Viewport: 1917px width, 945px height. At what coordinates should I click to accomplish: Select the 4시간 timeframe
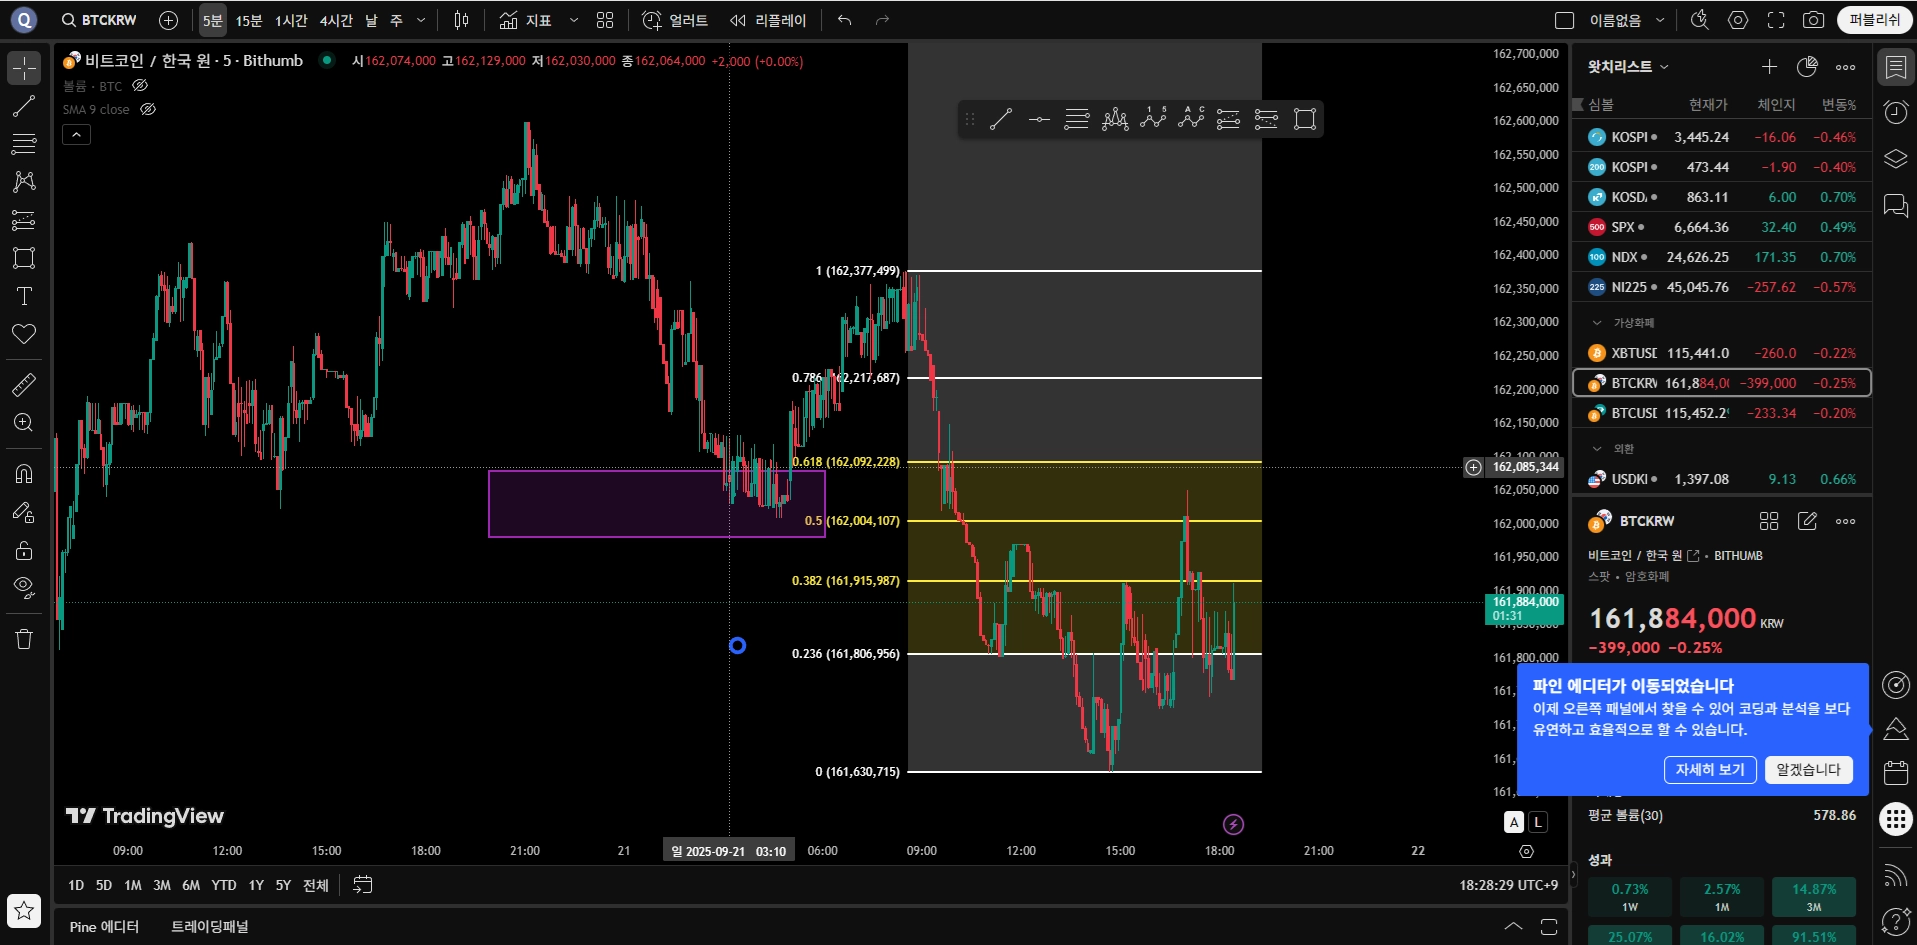point(336,20)
